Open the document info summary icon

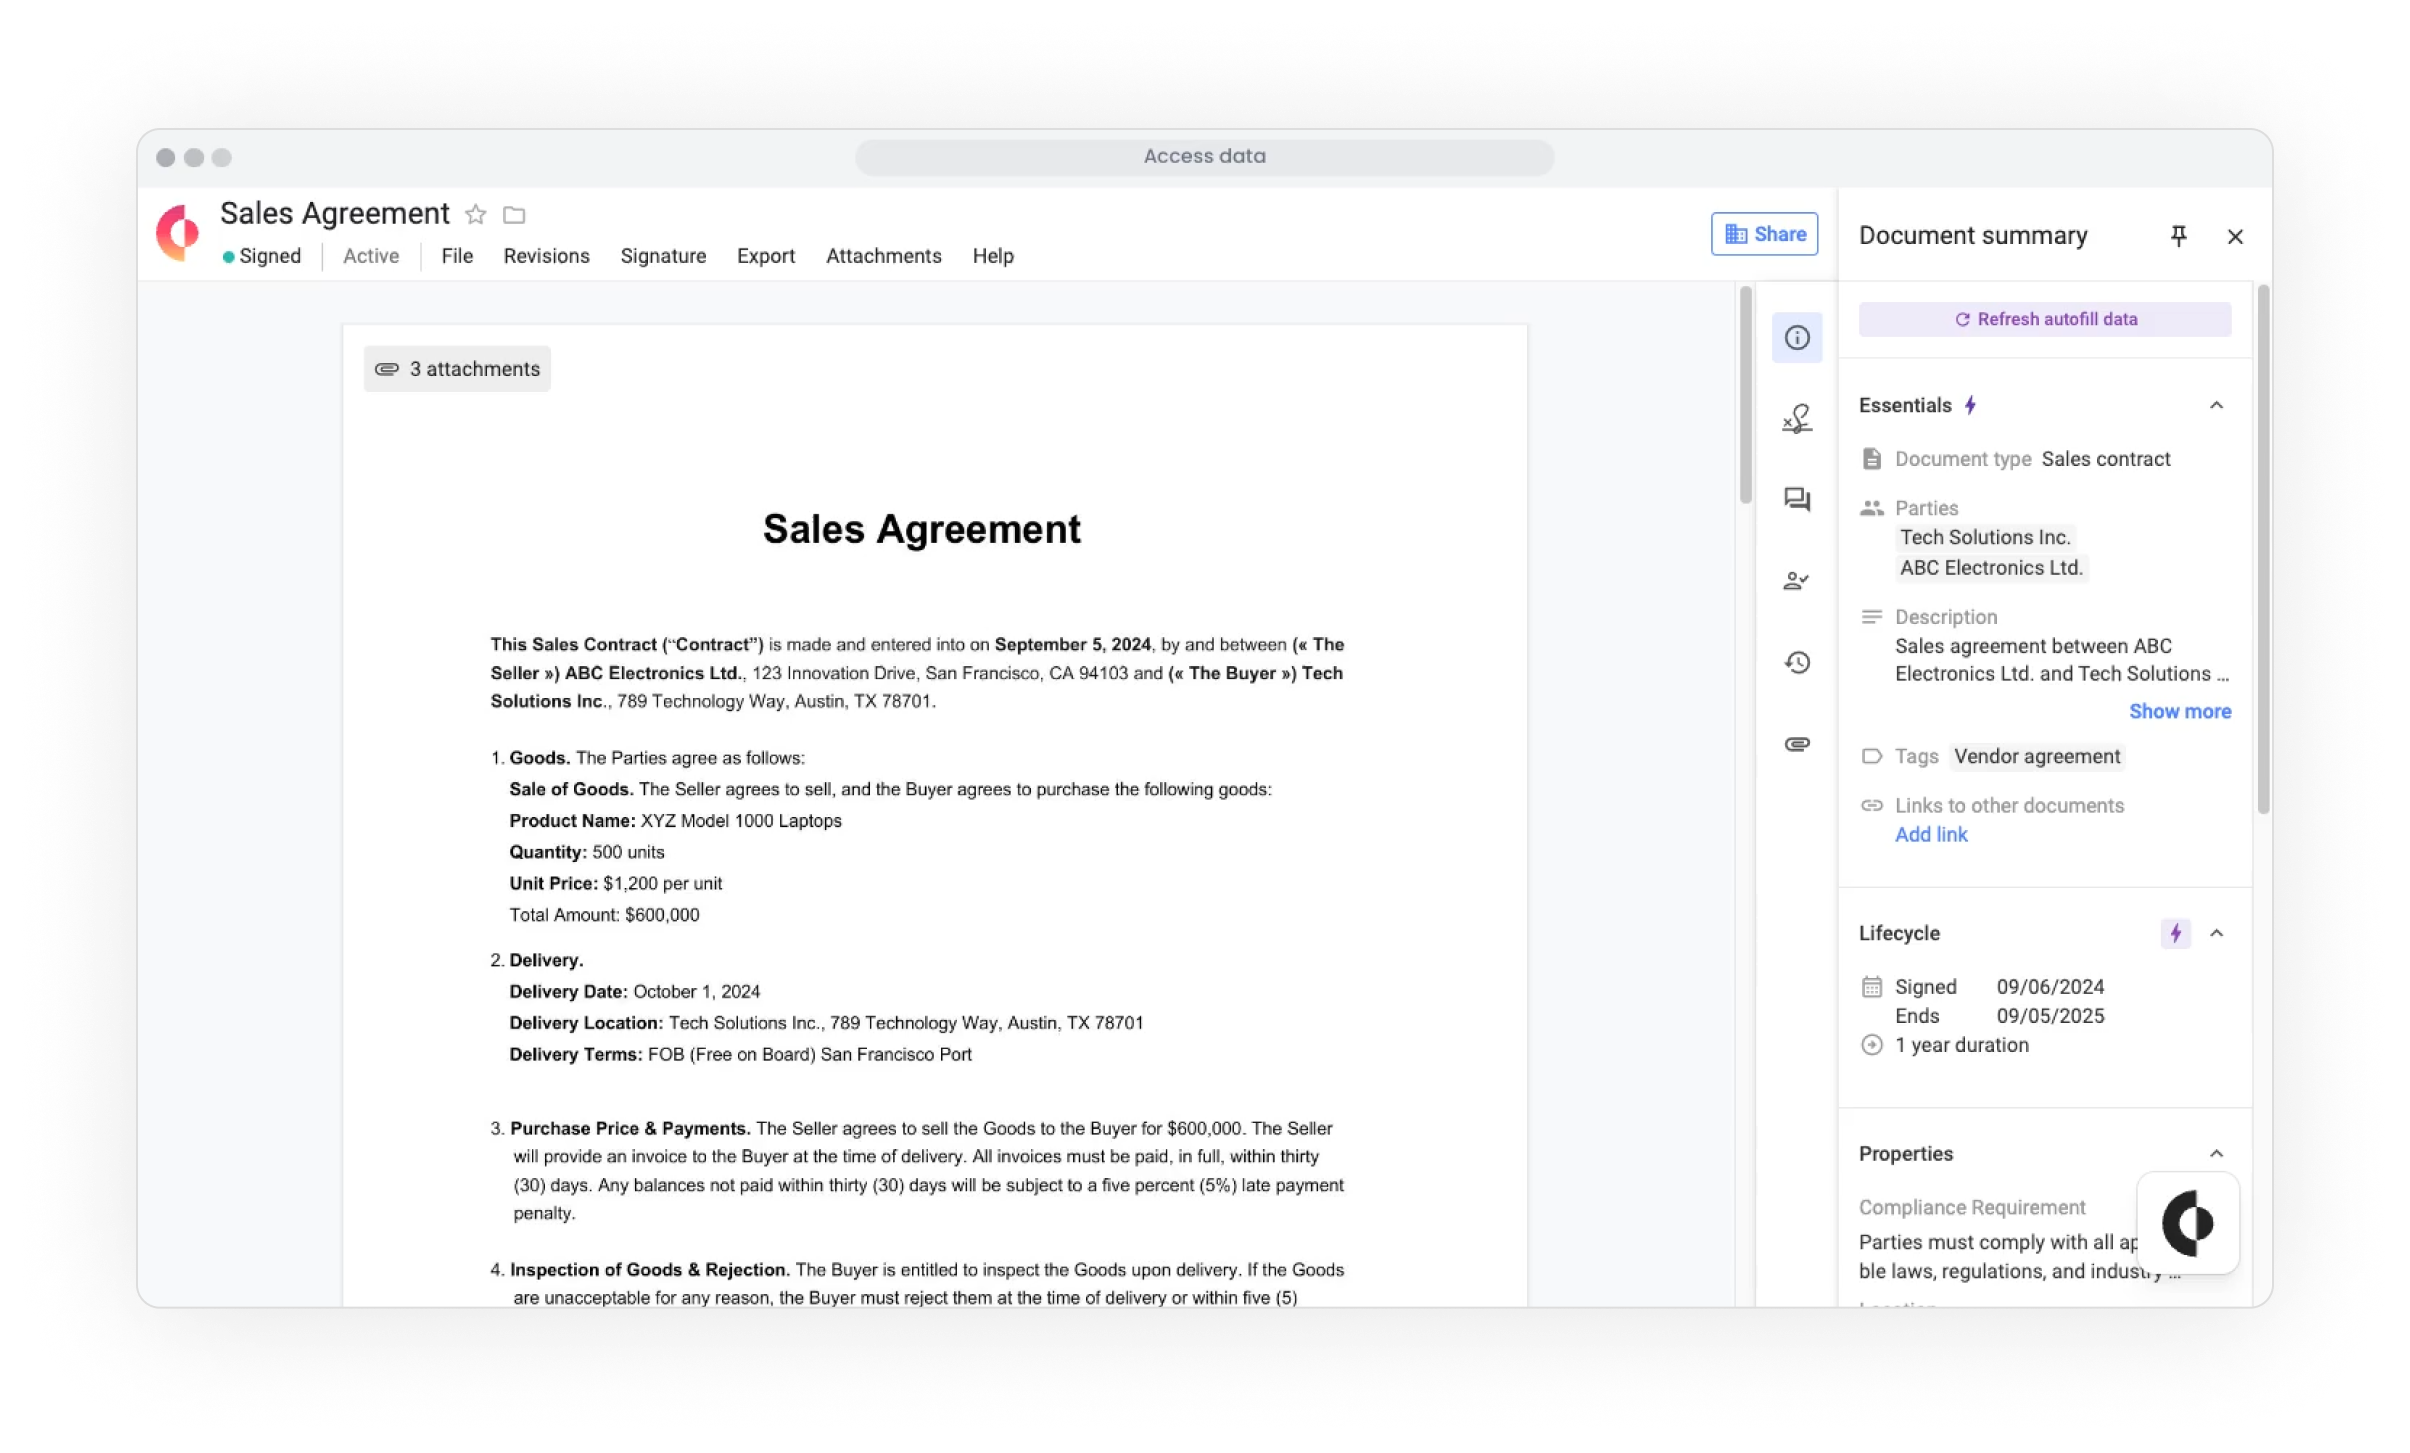tap(1796, 338)
